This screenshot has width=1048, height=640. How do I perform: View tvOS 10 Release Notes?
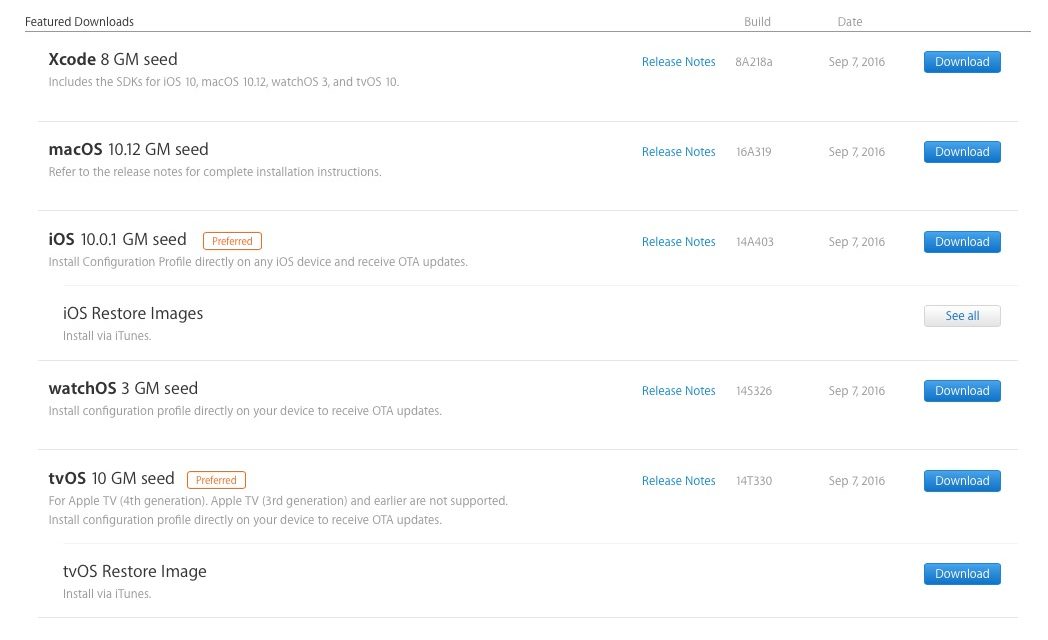click(x=678, y=481)
